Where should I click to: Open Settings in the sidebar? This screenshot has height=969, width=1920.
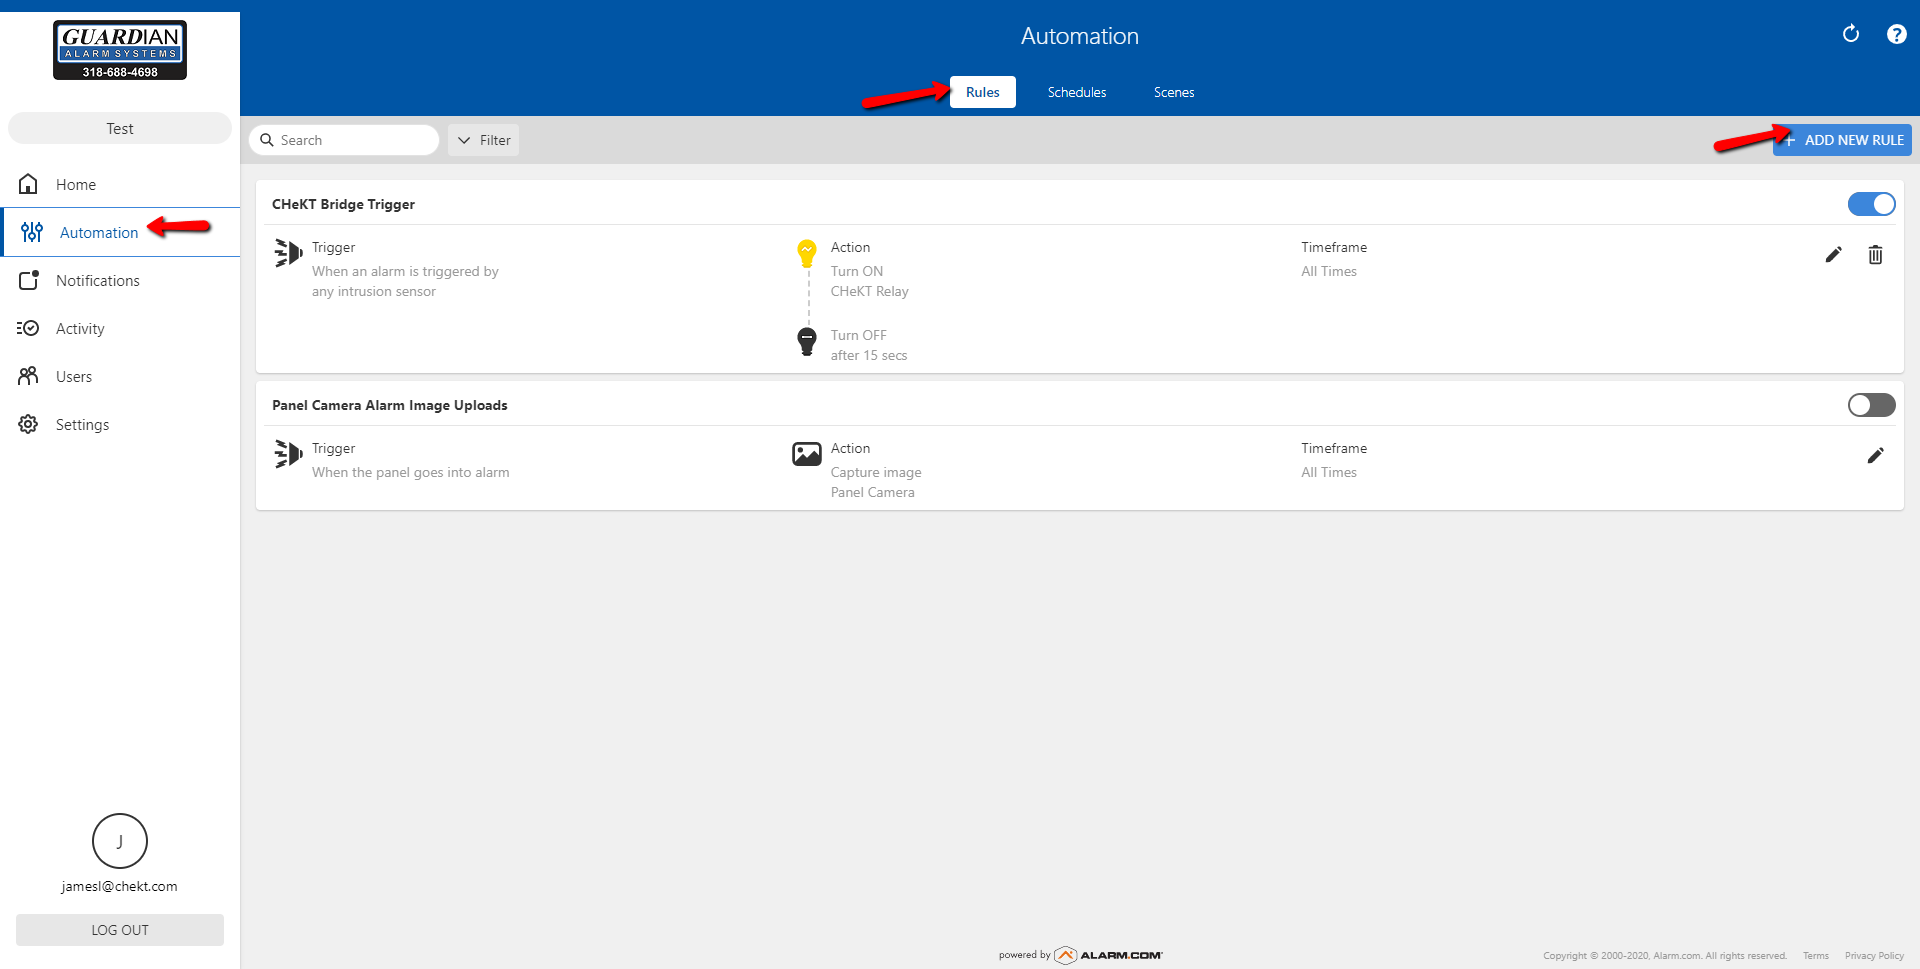click(x=120, y=424)
